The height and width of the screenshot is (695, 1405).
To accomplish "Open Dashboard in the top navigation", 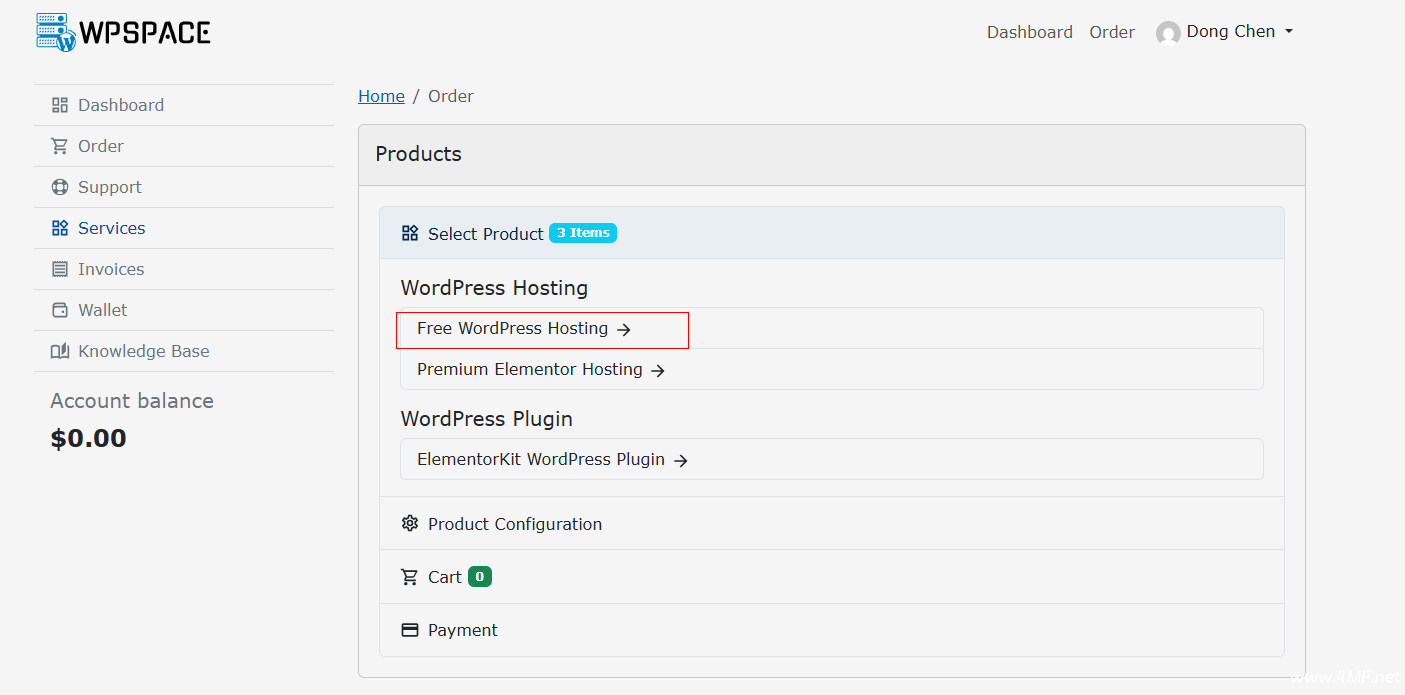I will pos(1029,32).
